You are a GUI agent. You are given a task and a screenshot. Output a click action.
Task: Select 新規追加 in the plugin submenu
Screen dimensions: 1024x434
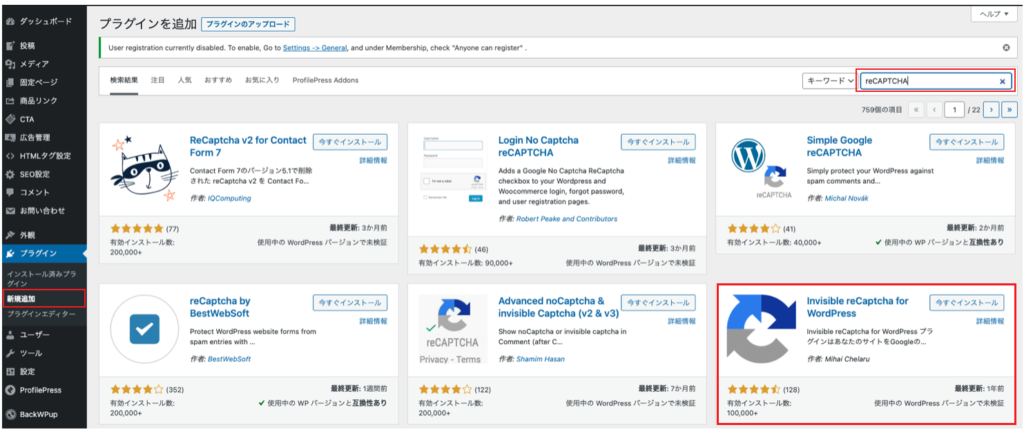coord(43,299)
